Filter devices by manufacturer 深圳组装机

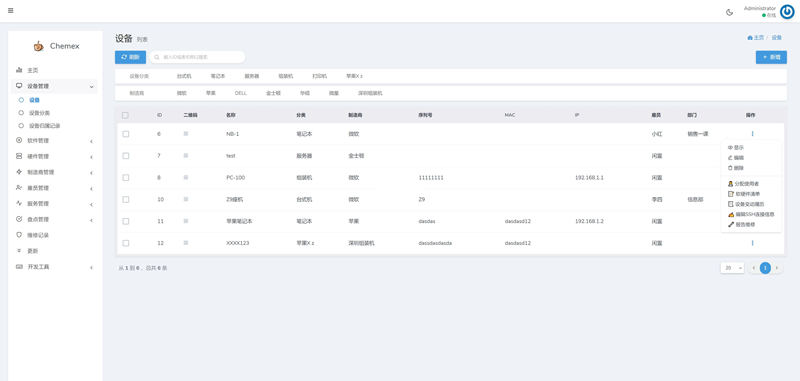tap(370, 93)
